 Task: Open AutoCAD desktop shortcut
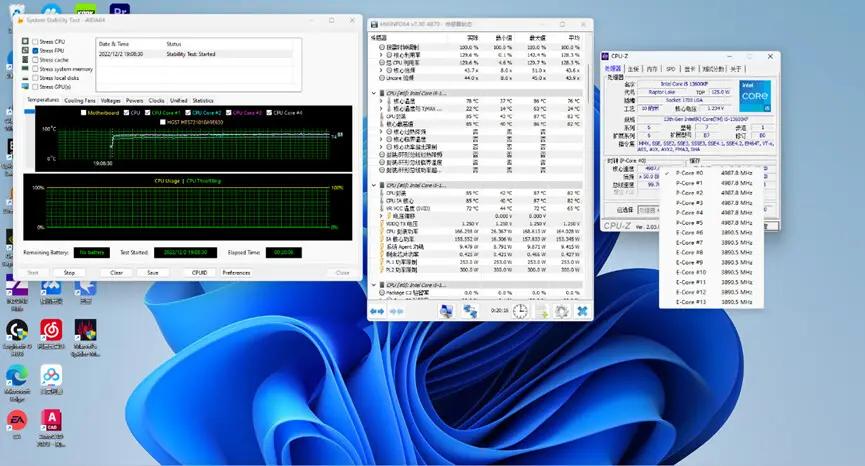pos(52,421)
